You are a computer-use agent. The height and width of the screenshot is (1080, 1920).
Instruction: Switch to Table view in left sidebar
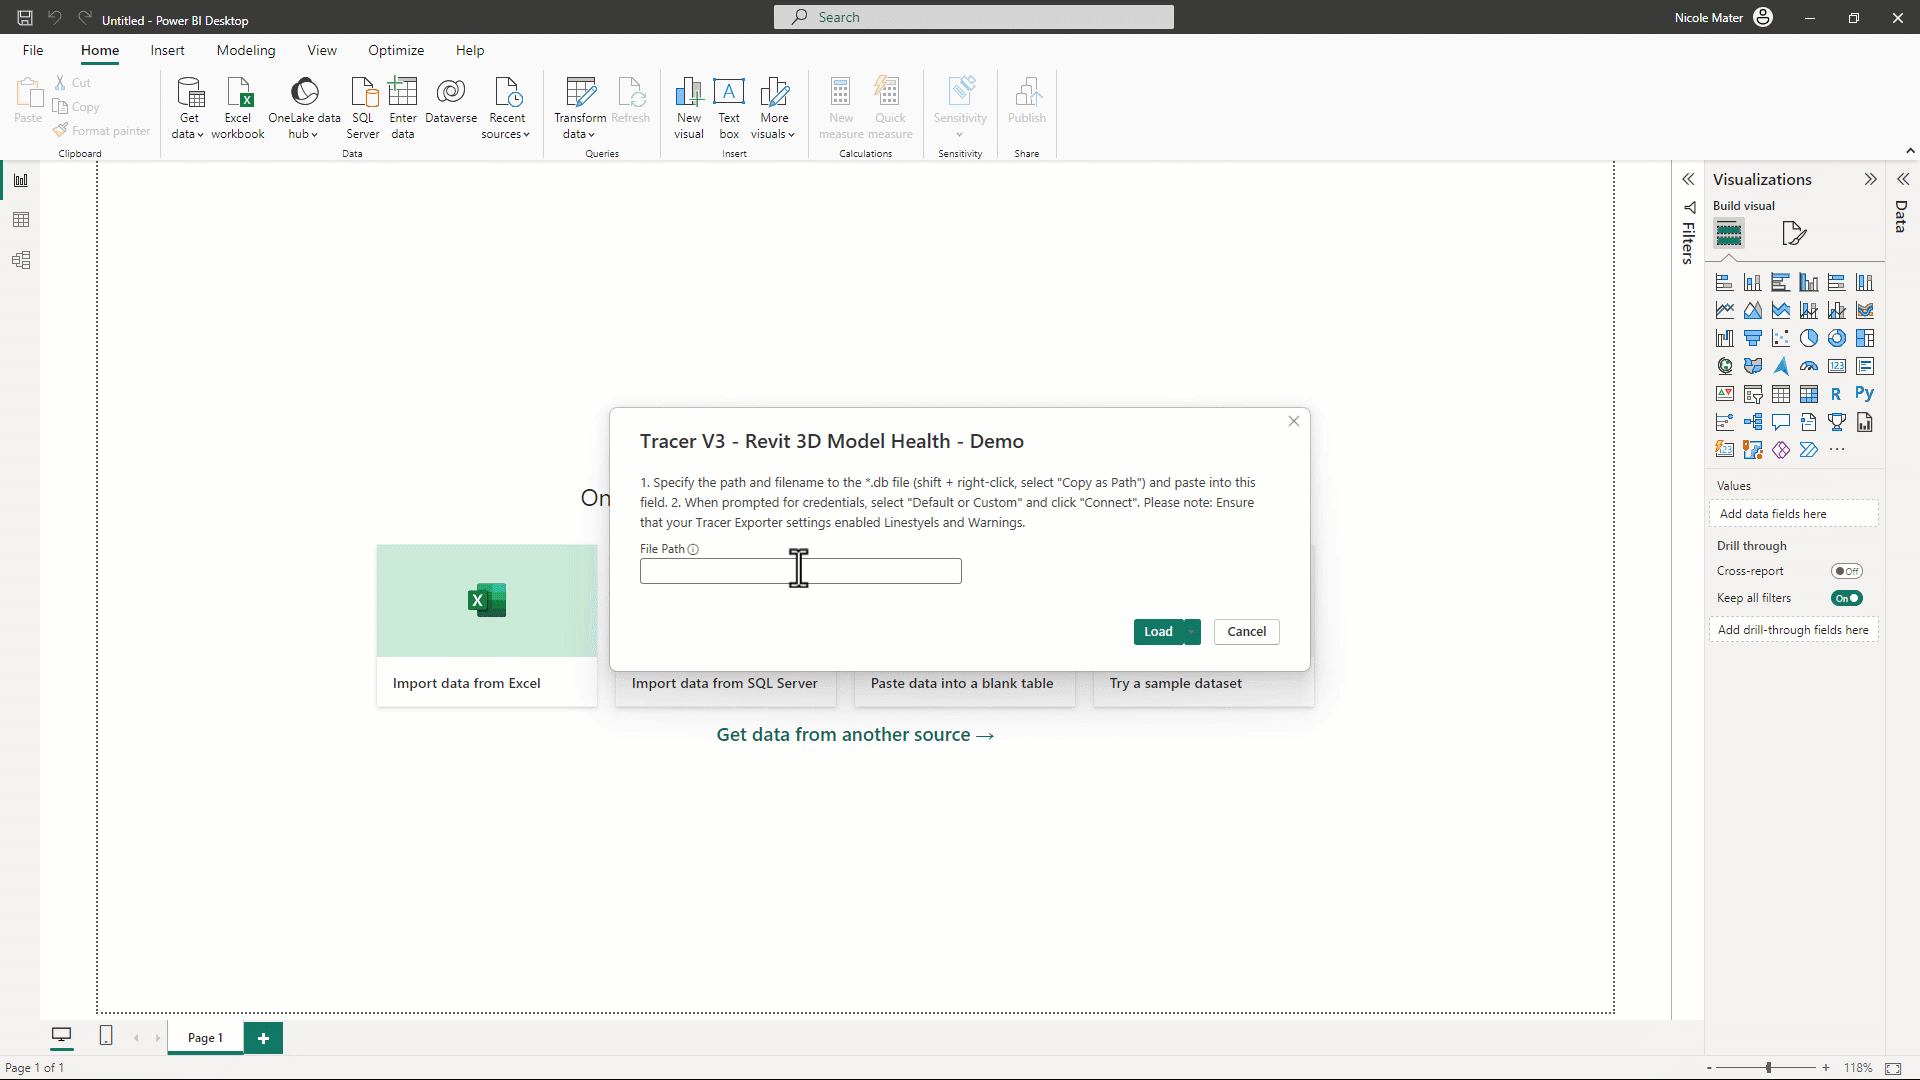tap(21, 220)
